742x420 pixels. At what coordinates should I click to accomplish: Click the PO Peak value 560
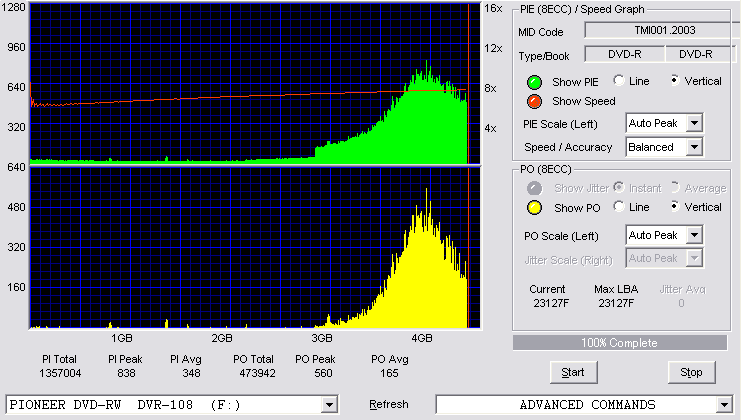[323, 374]
